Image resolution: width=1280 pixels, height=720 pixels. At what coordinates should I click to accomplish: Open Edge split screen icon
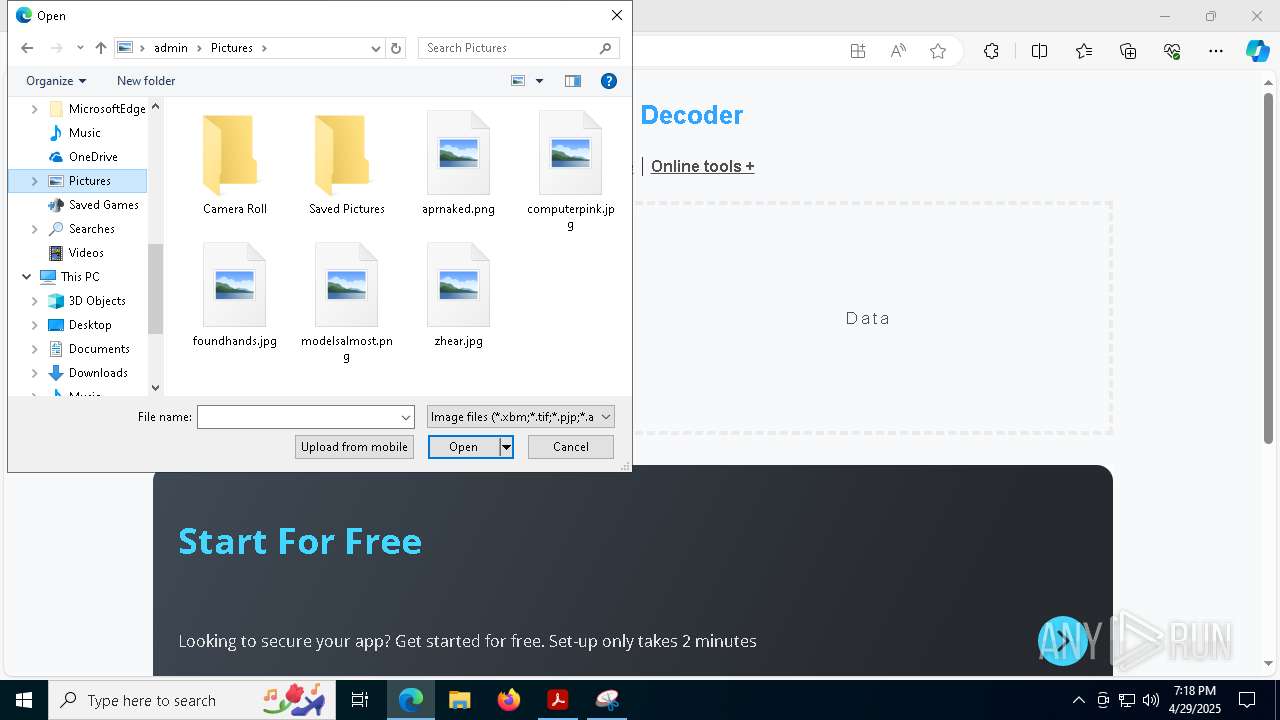[x=1039, y=51]
